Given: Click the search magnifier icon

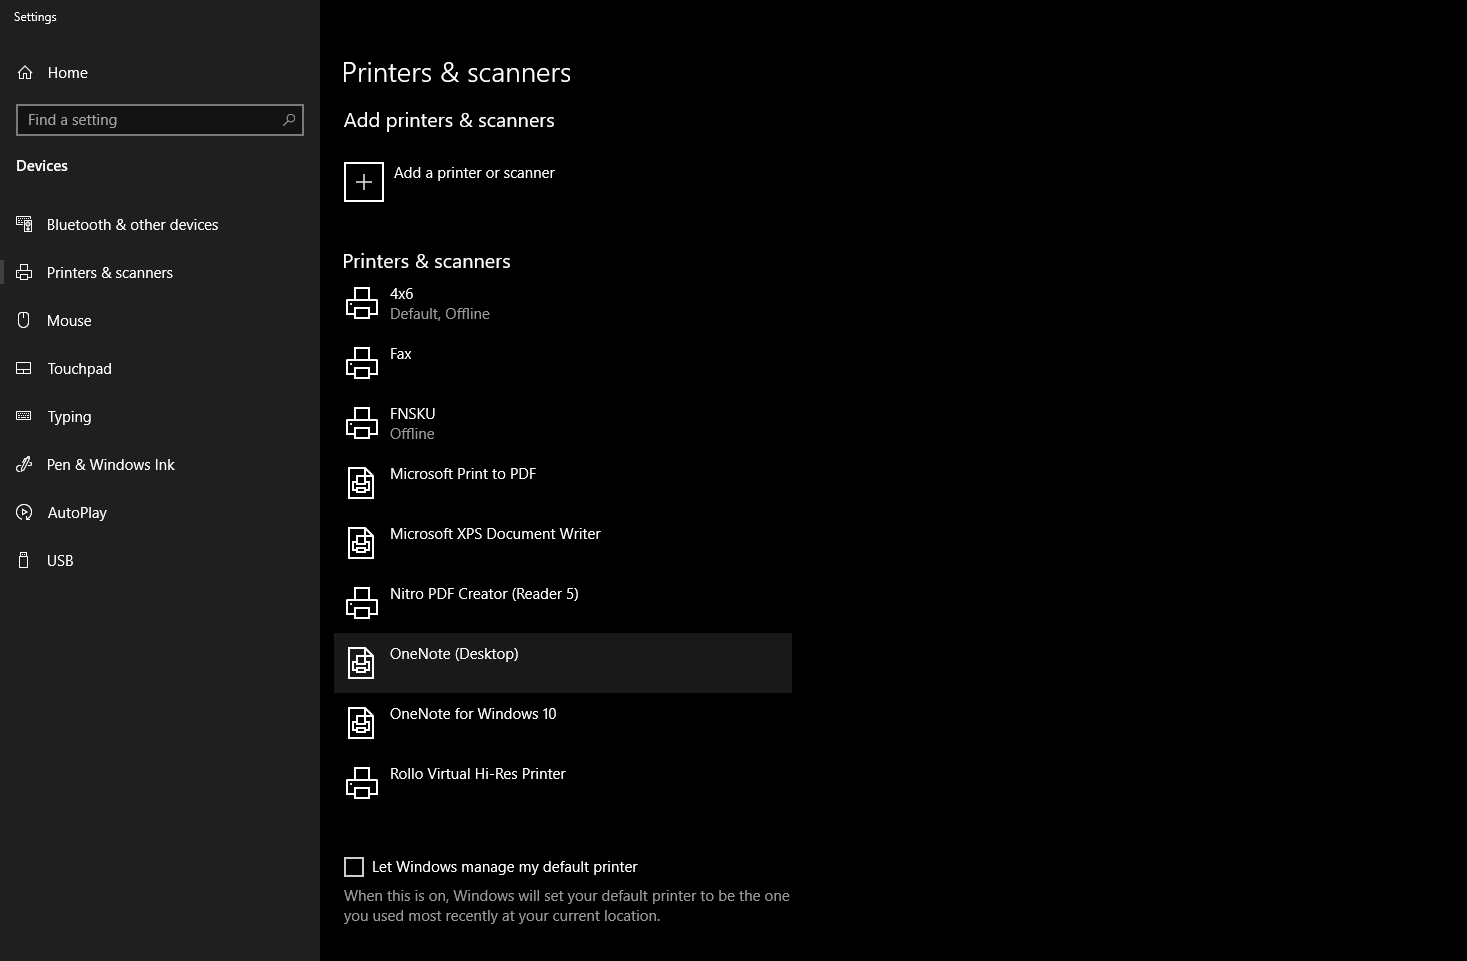Looking at the screenshot, I should (289, 120).
